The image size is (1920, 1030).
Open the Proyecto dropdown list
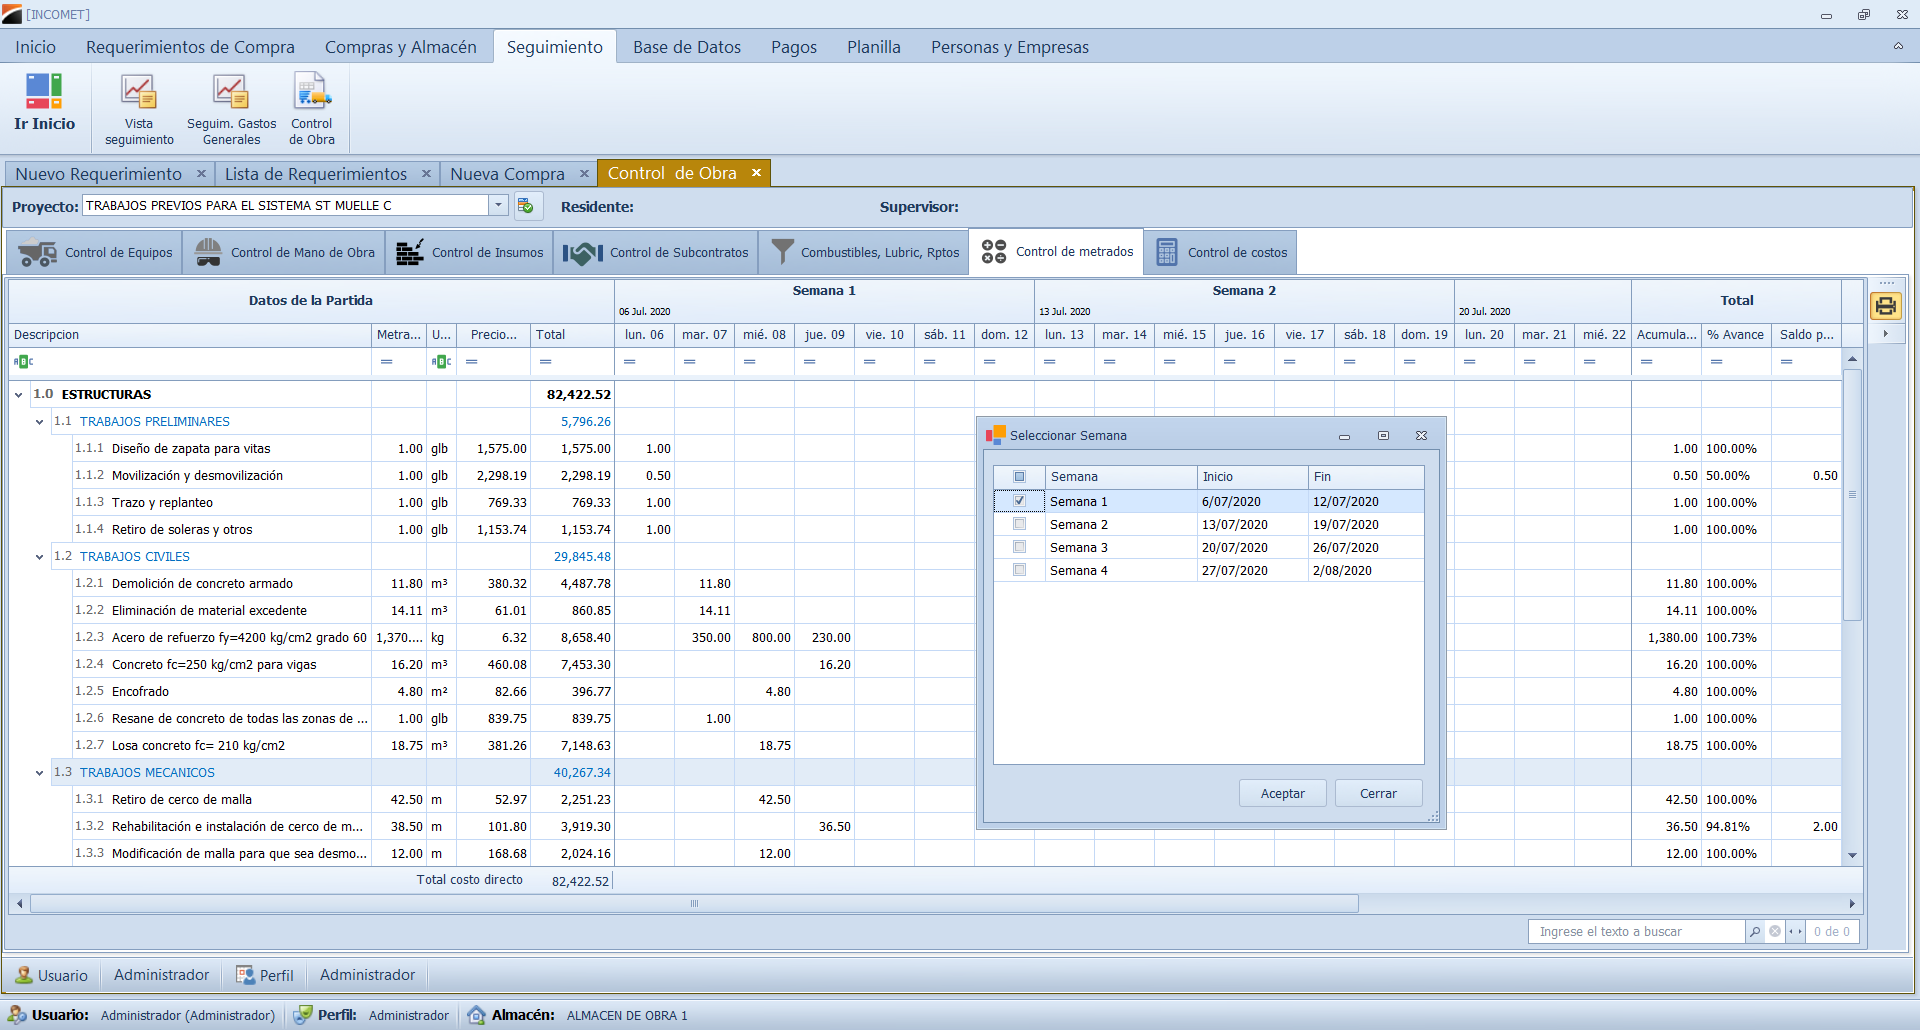498,206
